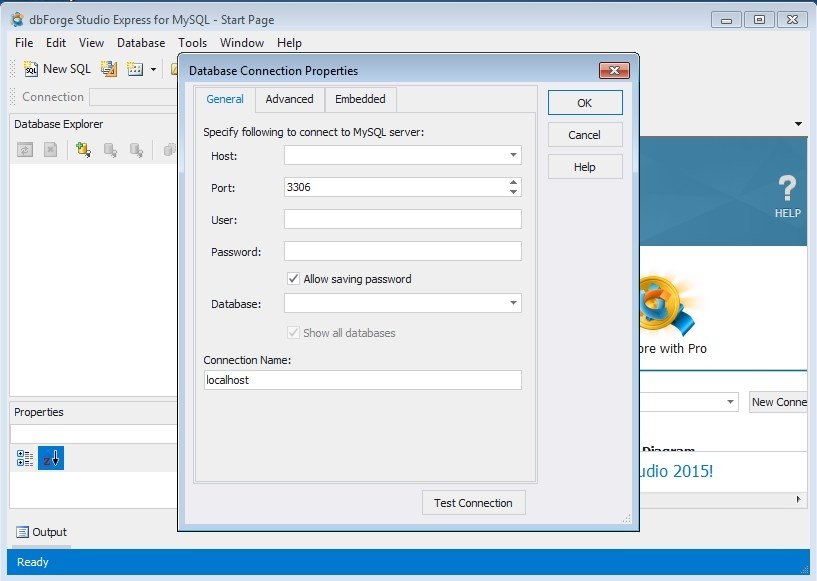Screen dimensions: 817x581
Task: Click the HELP question mark icon
Action: tap(787, 196)
